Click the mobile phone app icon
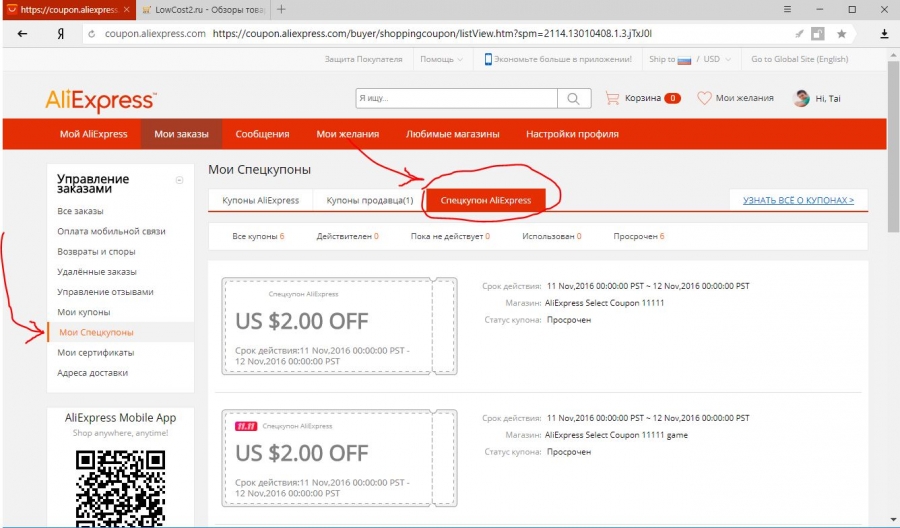 click(x=488, y=59)
